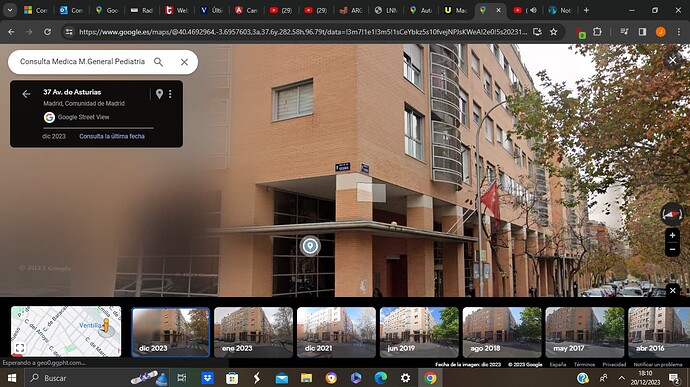Viewport: 690px width, 387px height.
Task: Click Notificar un problema link
Action: click(658, 365)
